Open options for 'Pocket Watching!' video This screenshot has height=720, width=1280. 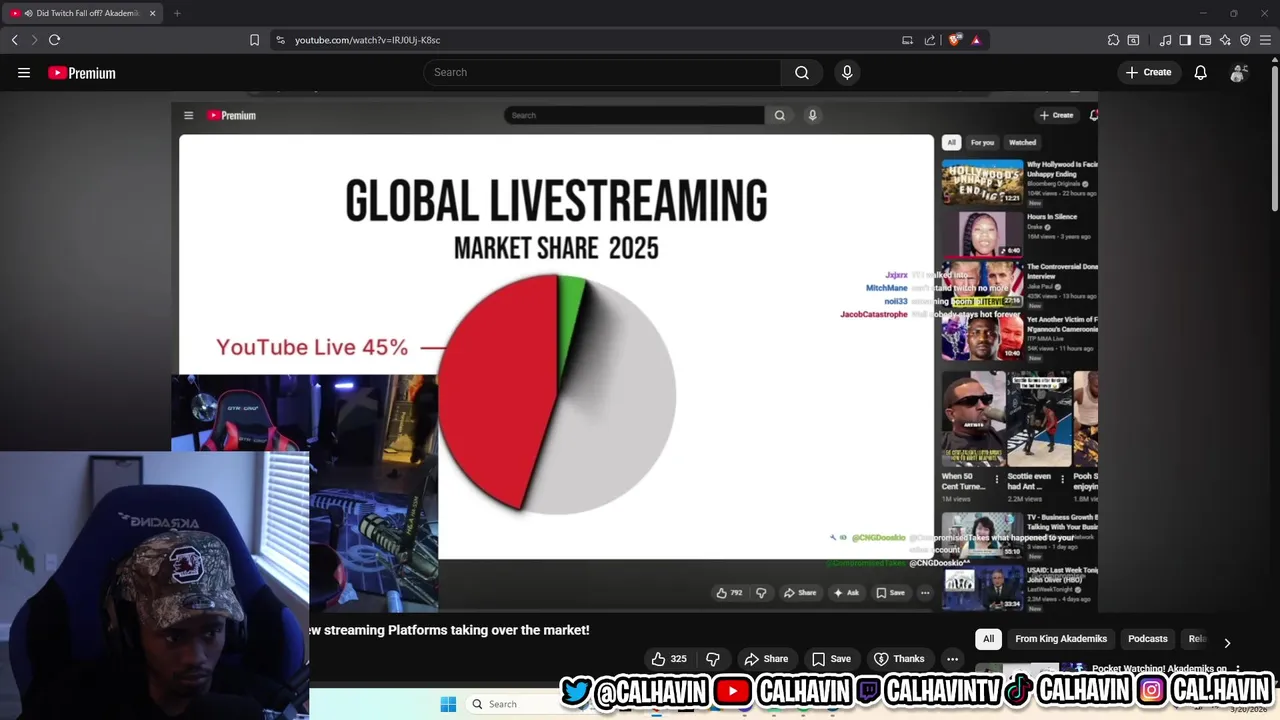point(1238,669)
